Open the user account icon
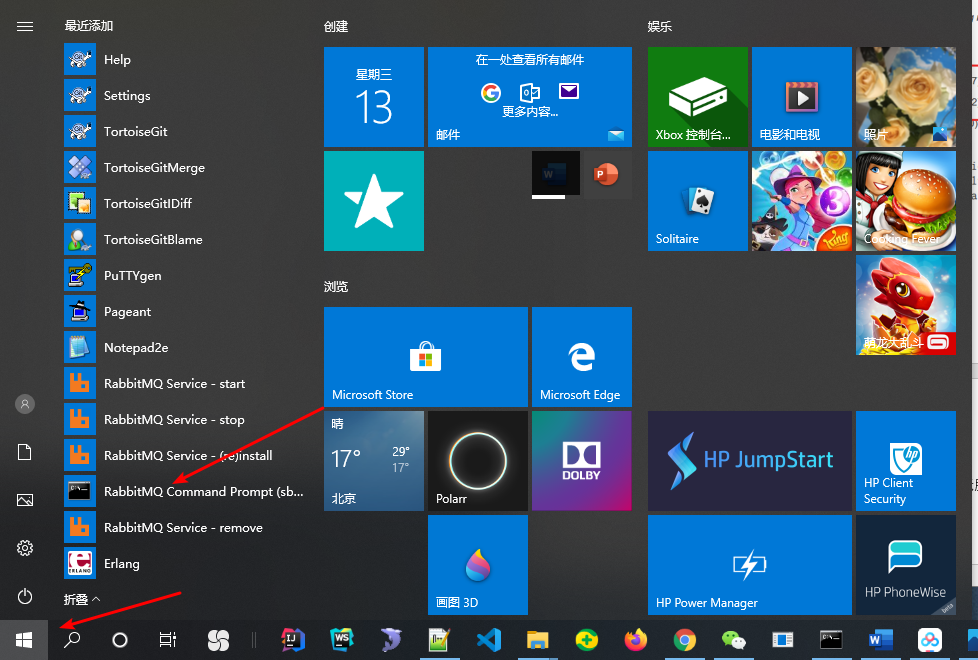This screenshot has width=978, height=660. [25, 404]
